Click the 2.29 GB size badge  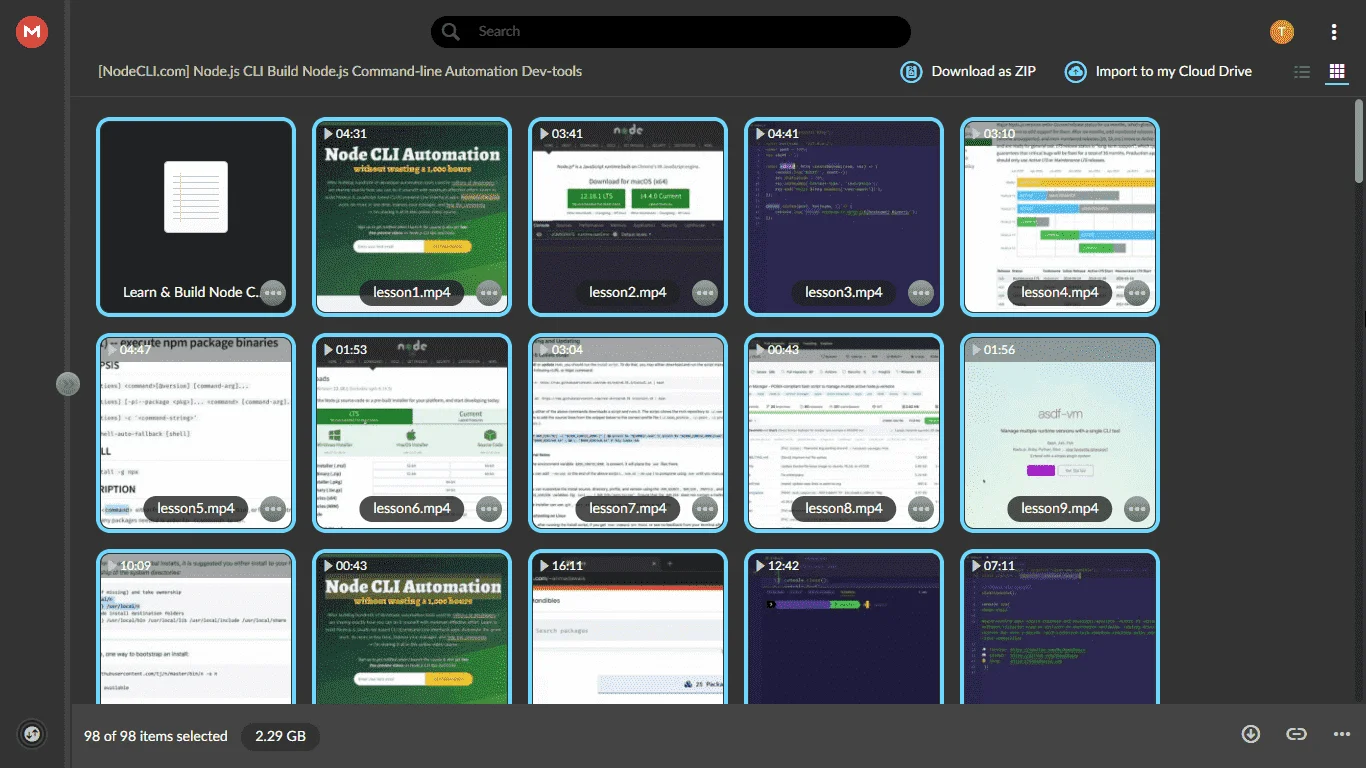click(x=281, y=737)
